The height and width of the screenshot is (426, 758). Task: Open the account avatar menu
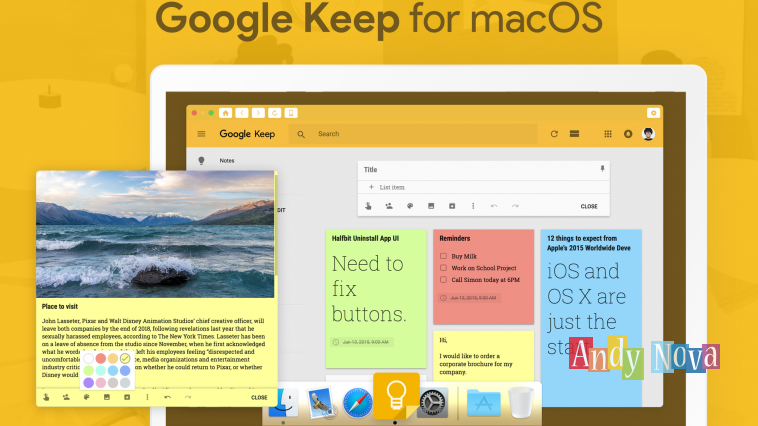[x=648, y=134]
